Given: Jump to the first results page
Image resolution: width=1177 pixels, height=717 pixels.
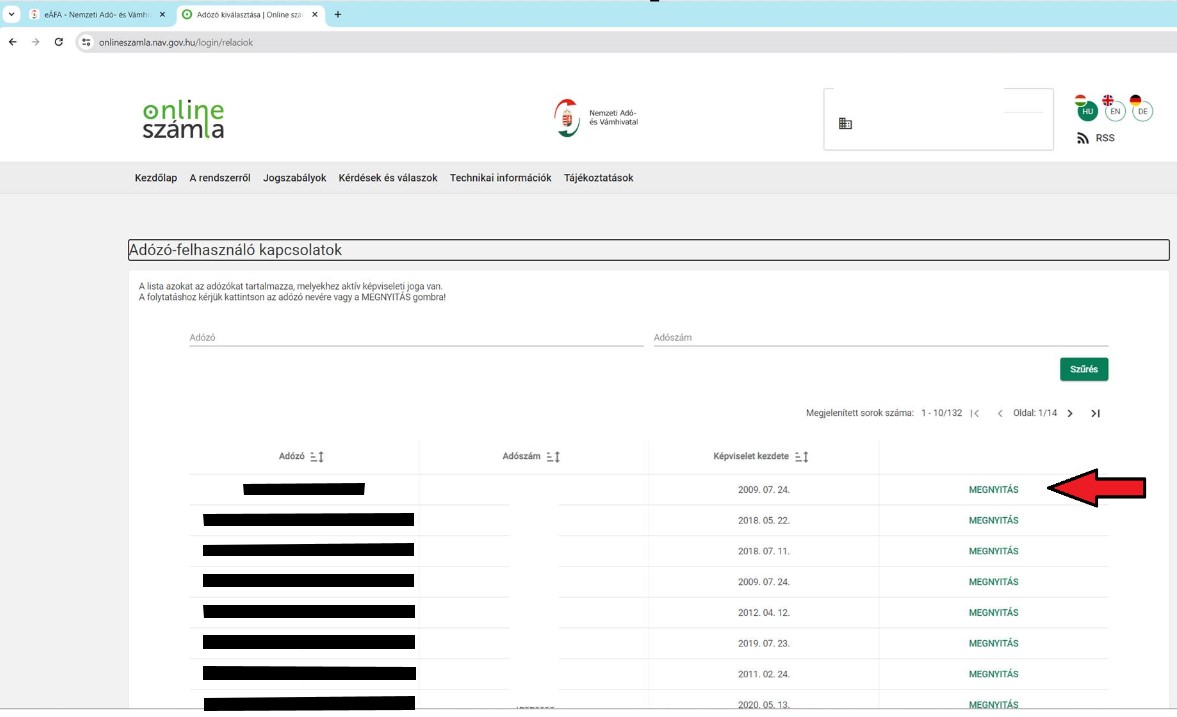Looking at the screenshot, I should pos(975,413).
